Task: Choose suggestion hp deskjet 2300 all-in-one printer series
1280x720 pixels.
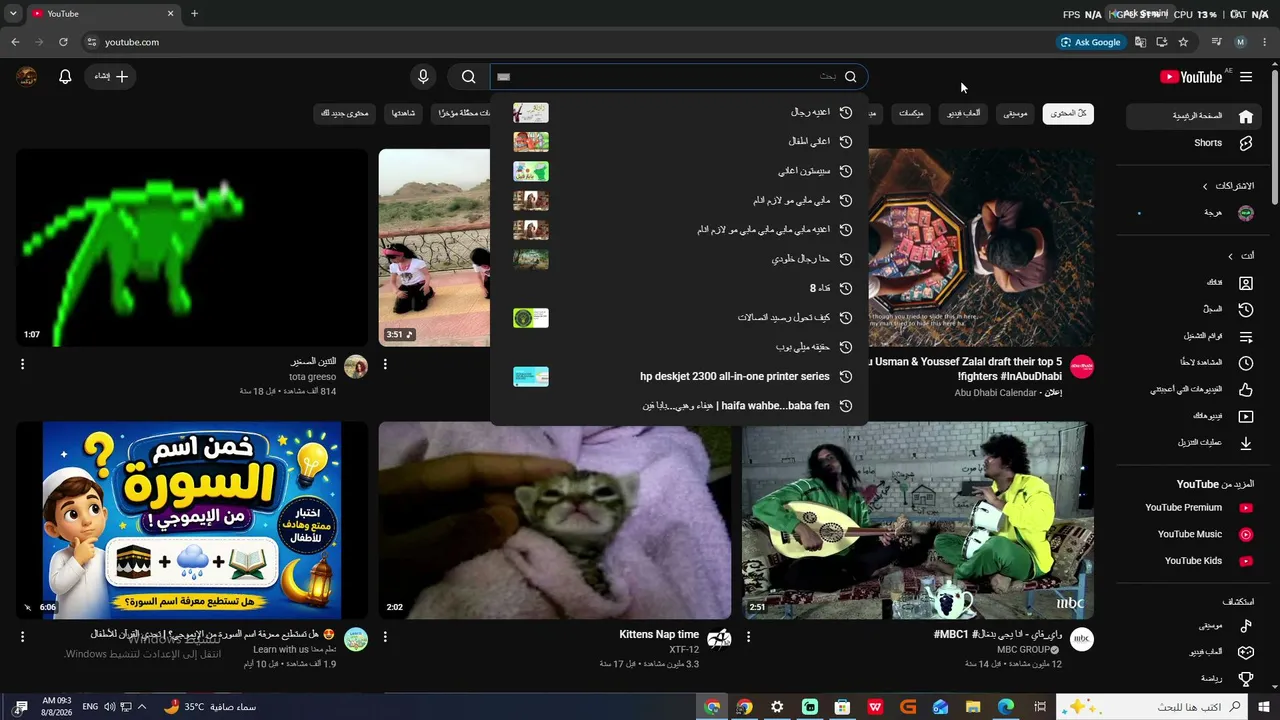Action: click(679, 377)
